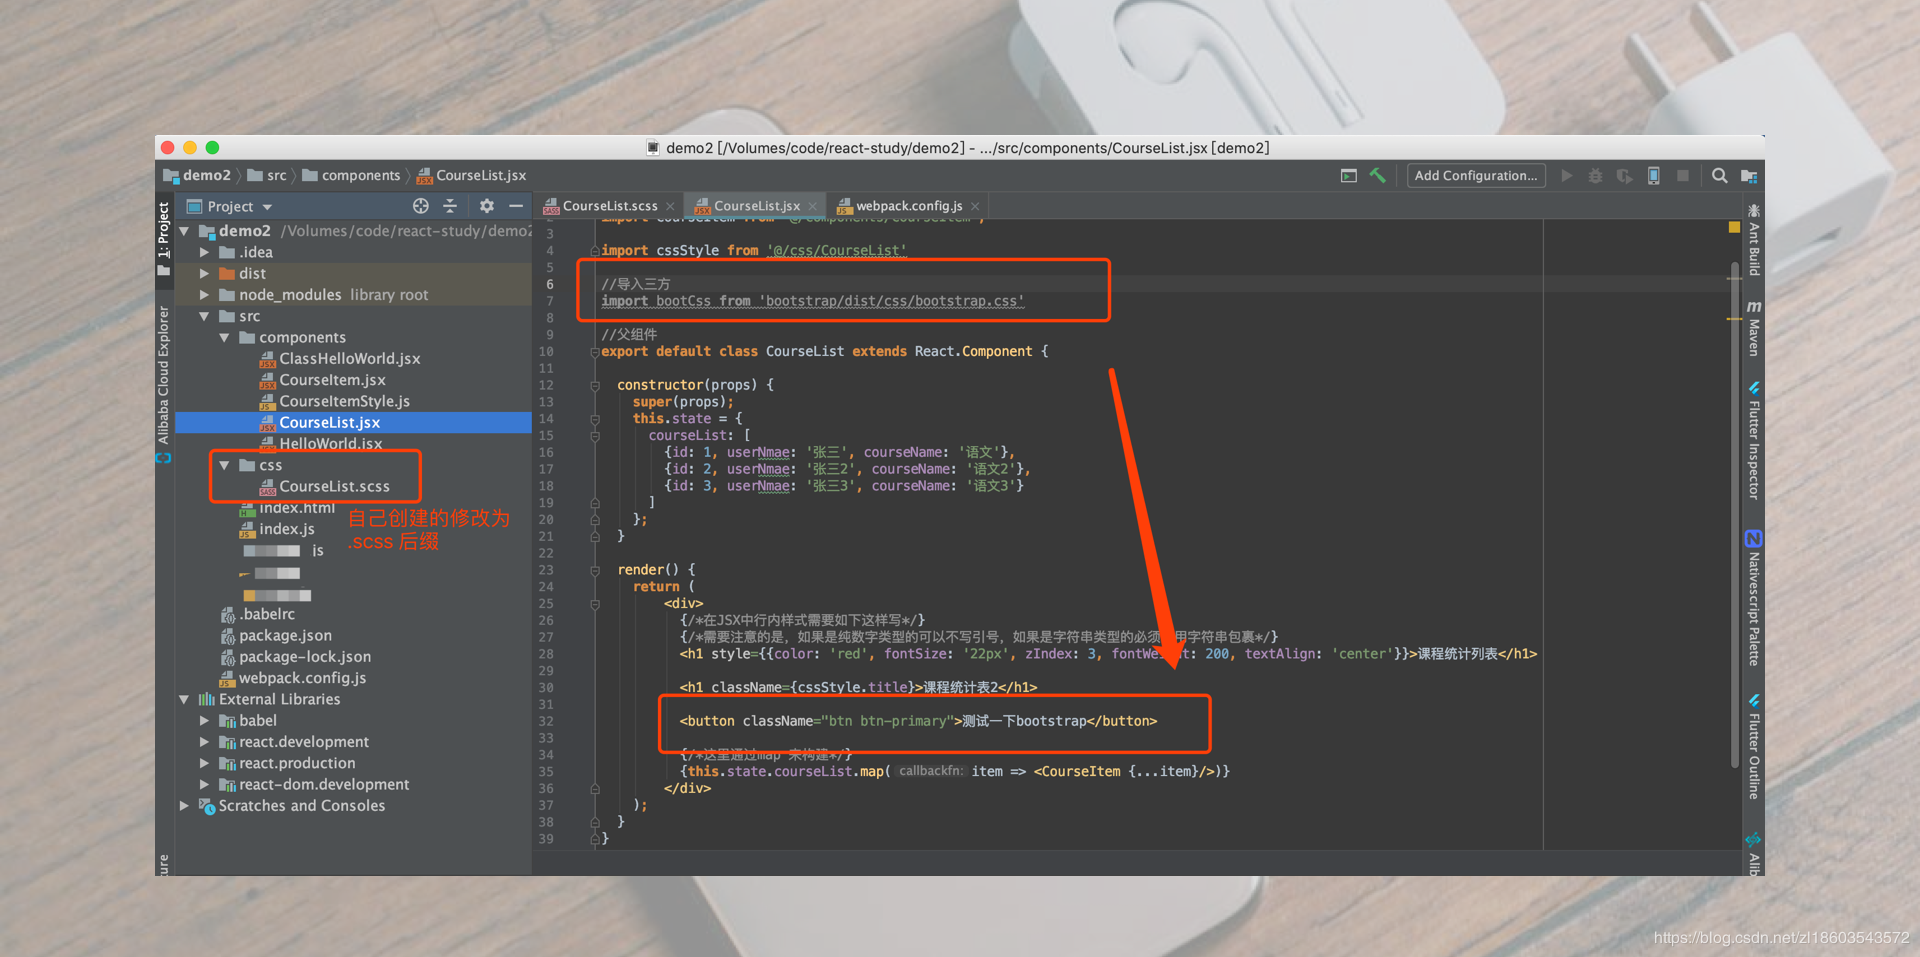This screenshot has height=957, width=1920.
Task: Hide the Project panel with the minus icon
Action: pos(516,206)
